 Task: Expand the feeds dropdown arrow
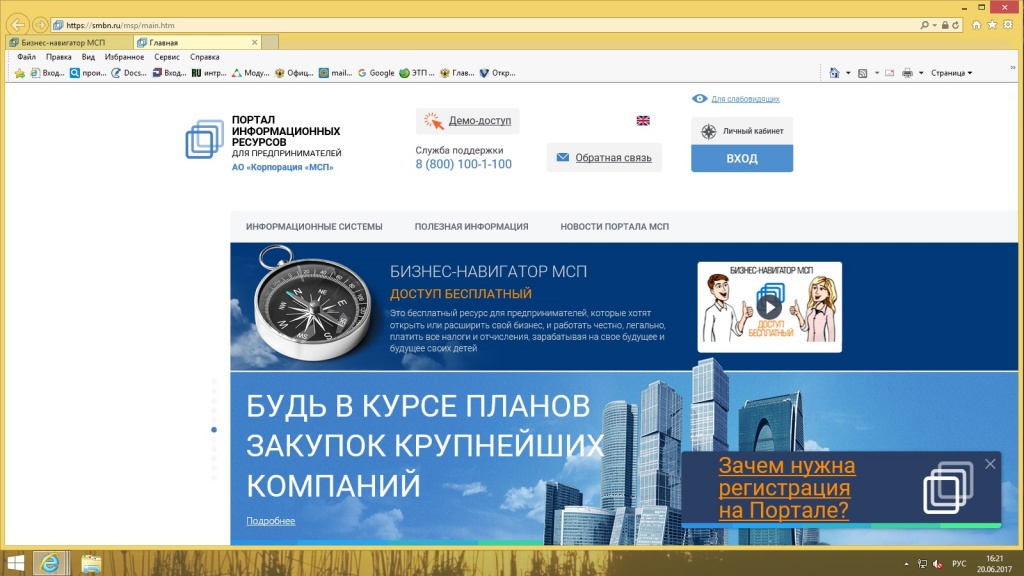pos(876,73)
